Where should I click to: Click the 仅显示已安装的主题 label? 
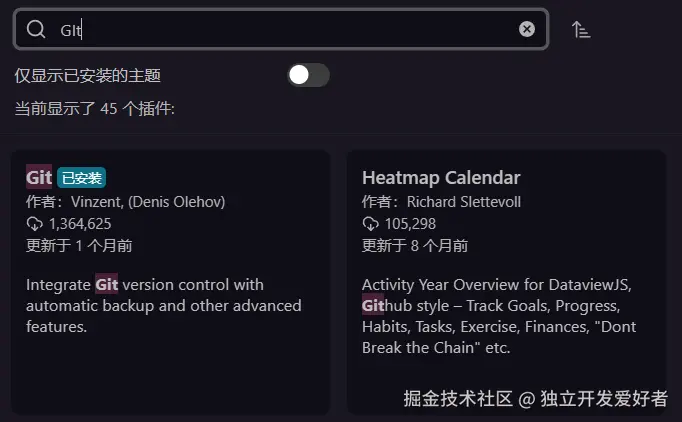click(88, 75)
